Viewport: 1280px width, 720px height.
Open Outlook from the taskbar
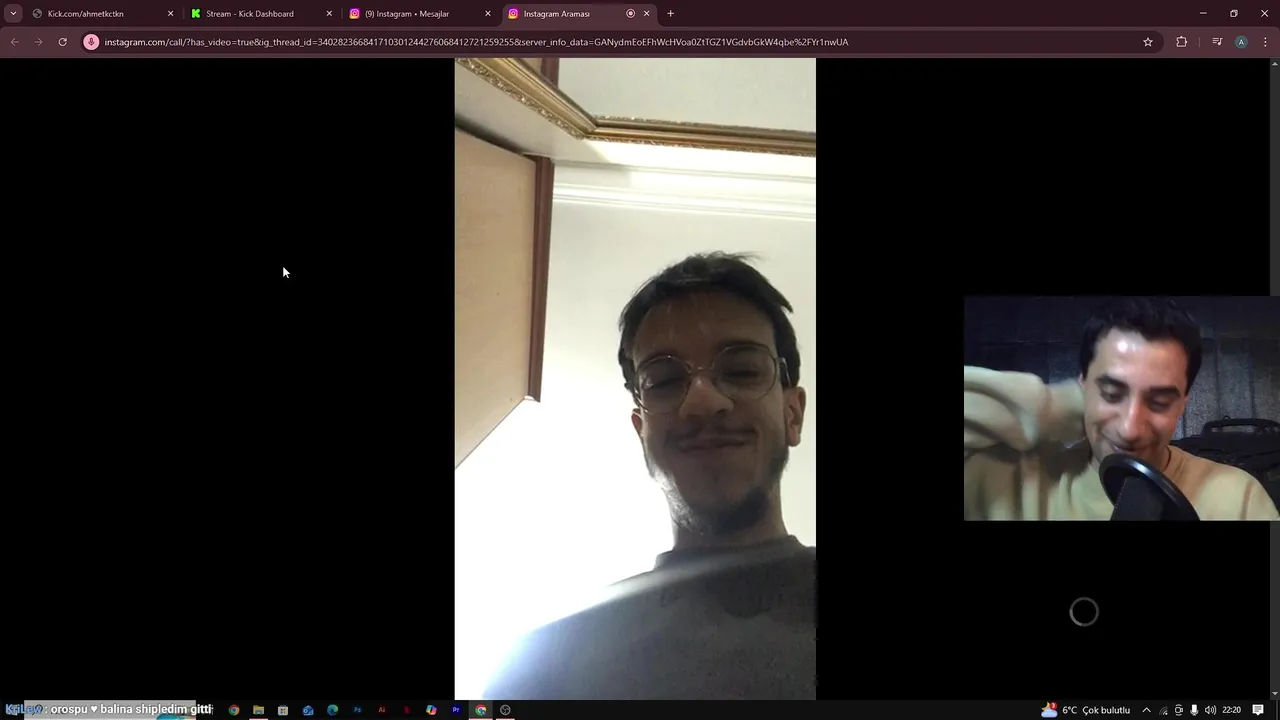click(308, 710)
